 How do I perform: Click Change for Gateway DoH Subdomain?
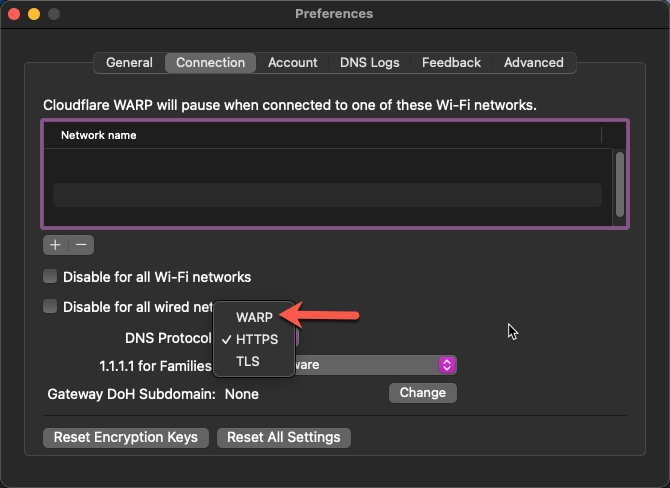tap(423, 393)
